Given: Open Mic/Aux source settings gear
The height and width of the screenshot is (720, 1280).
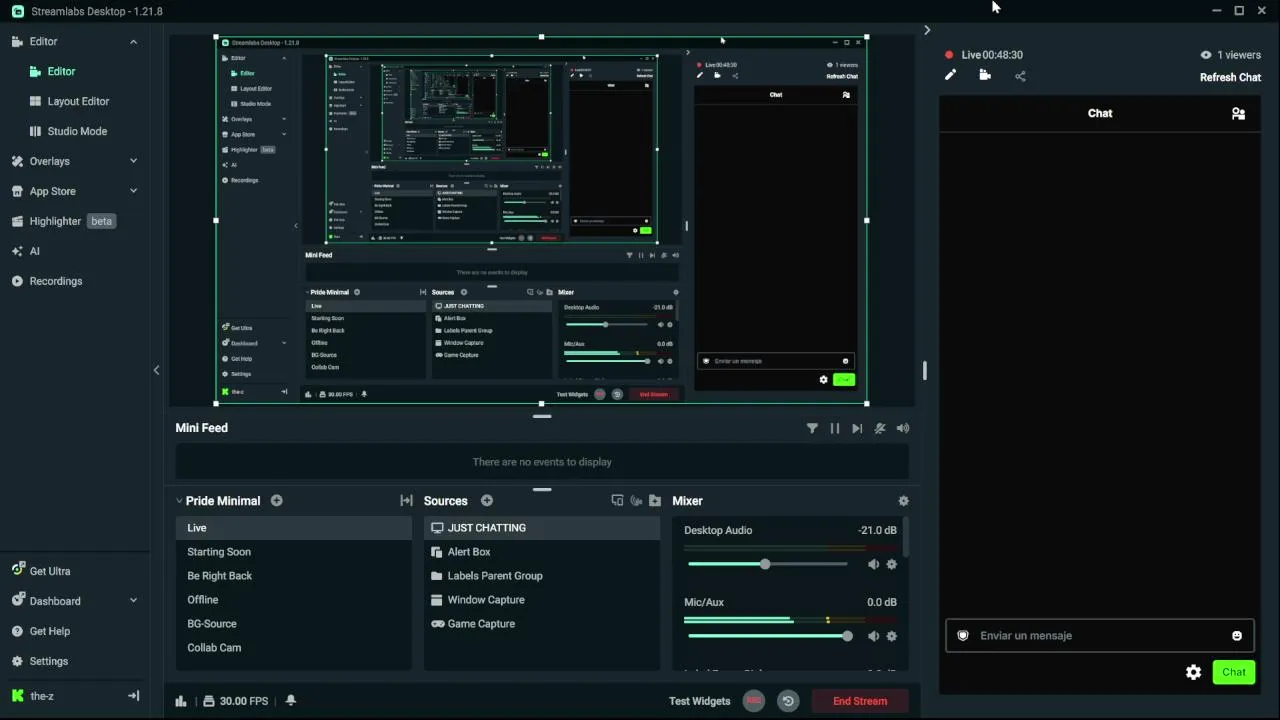Looking at the screenshot, I should pyautogui.click(x=892, y=636).
